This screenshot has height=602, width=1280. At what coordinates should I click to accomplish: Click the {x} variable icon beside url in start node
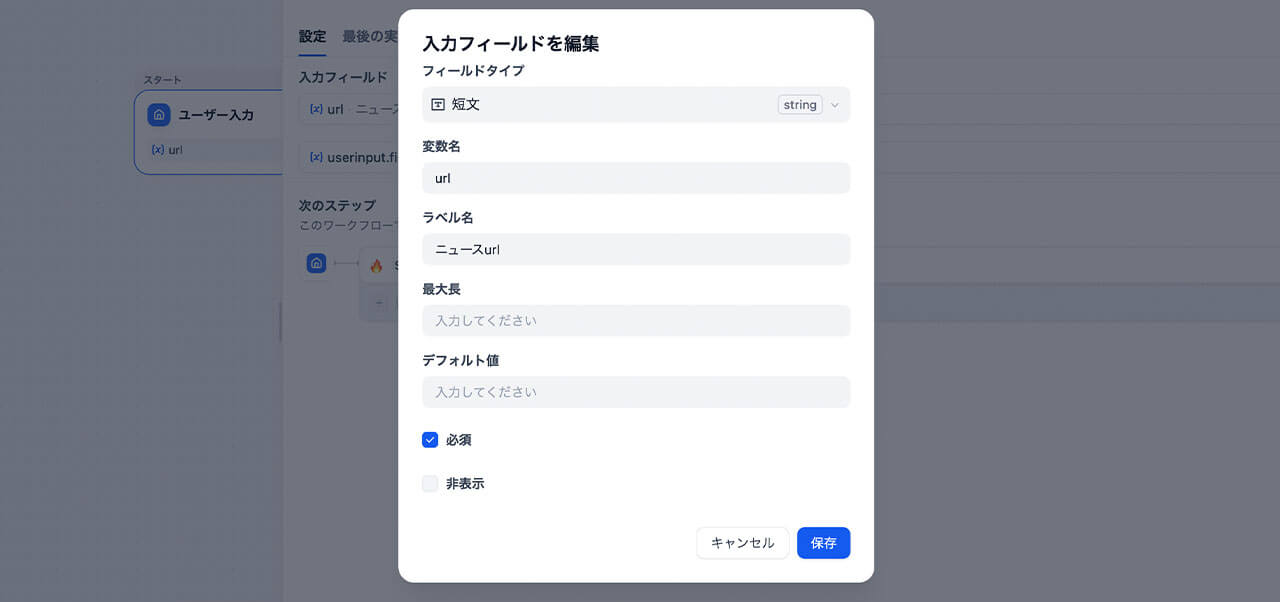(x=157, y=150)
